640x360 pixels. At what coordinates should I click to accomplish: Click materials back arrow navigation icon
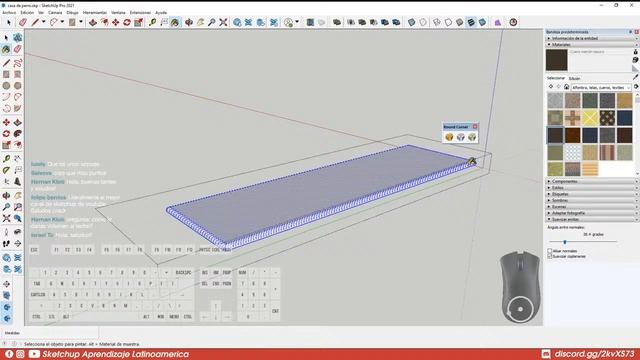(551, 87)
